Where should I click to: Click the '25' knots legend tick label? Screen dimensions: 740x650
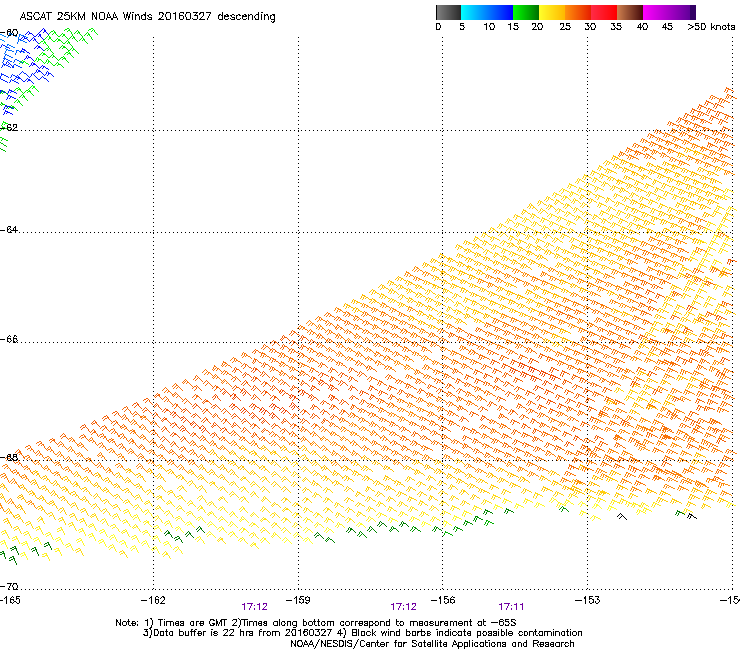pos(565,27)
